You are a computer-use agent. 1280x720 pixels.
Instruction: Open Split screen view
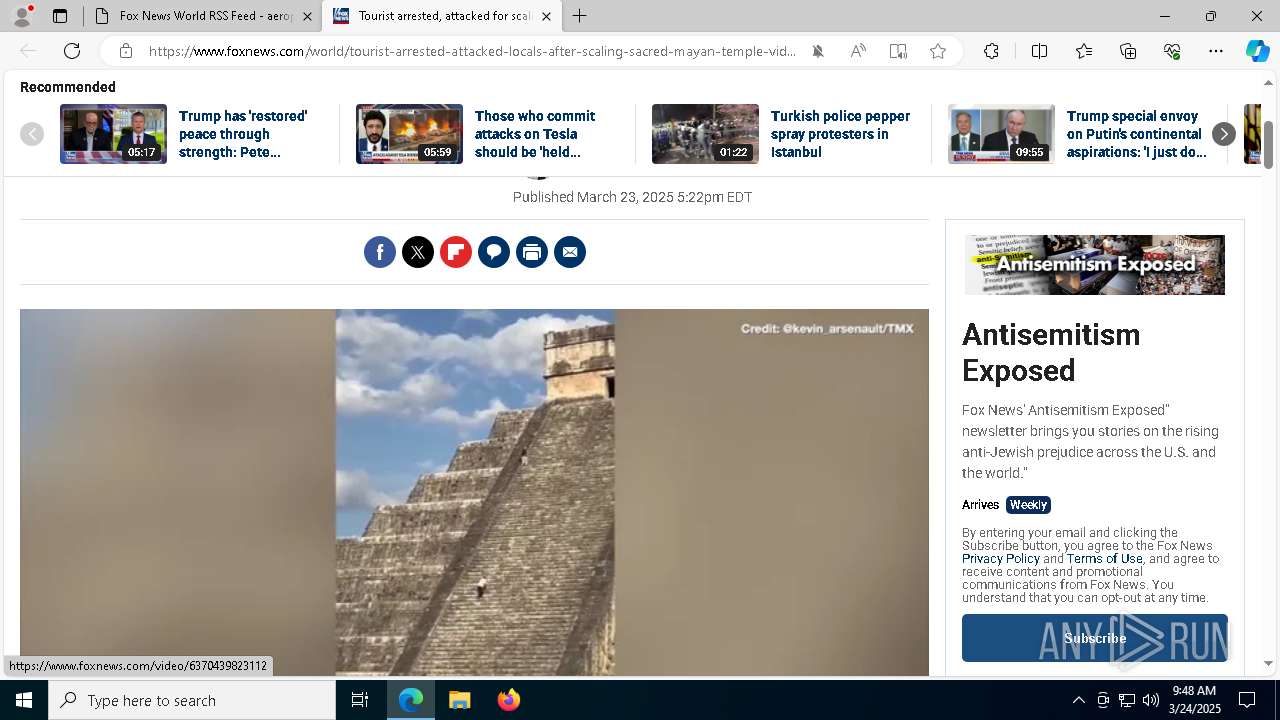coord(1039,51)
